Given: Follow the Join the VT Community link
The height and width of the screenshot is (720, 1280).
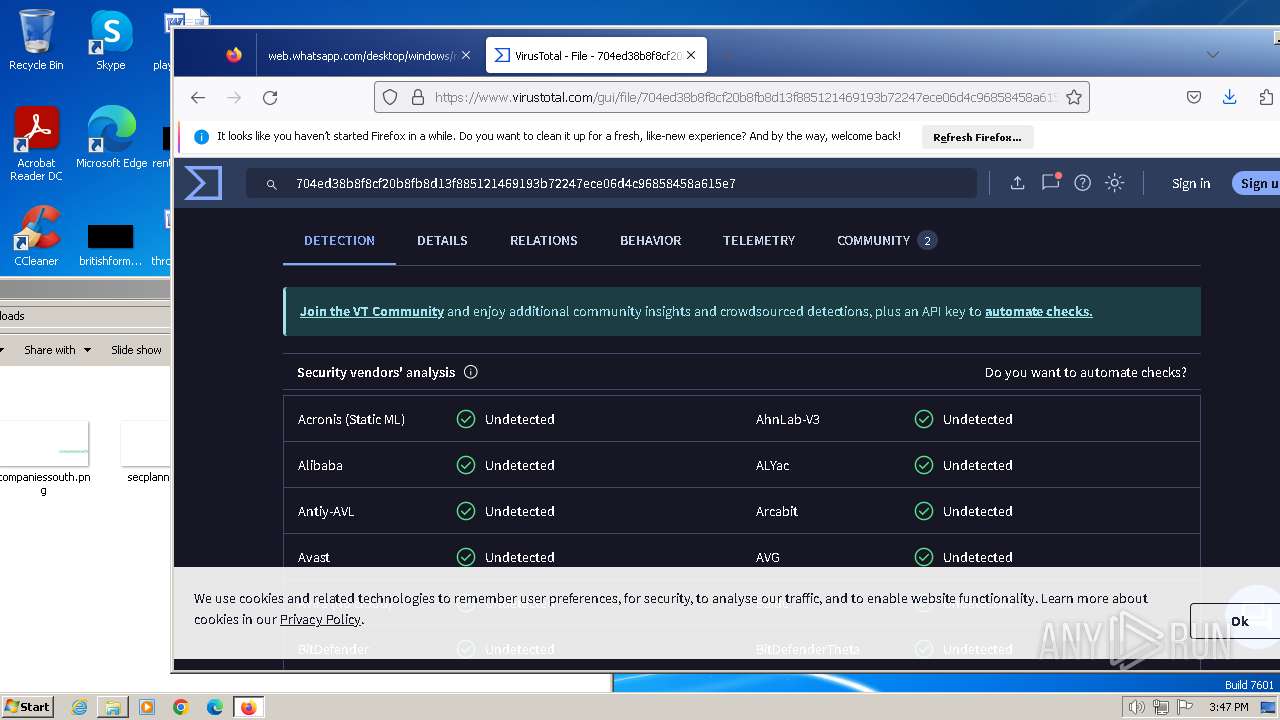Looking at the screenshot, I should coord(372,311).
